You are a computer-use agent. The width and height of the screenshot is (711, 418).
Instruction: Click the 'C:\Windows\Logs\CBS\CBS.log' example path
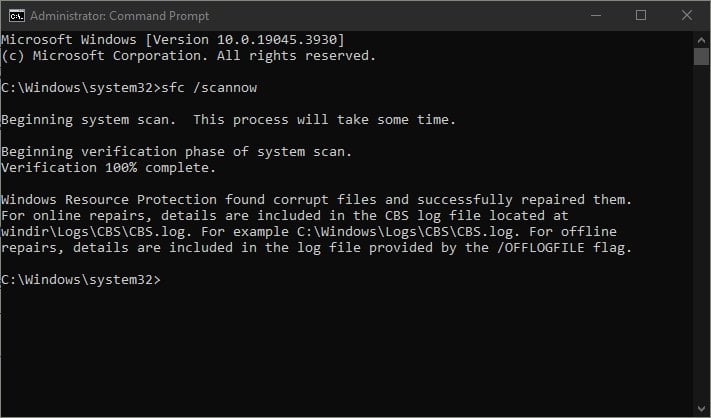click(x=405, y=232)
